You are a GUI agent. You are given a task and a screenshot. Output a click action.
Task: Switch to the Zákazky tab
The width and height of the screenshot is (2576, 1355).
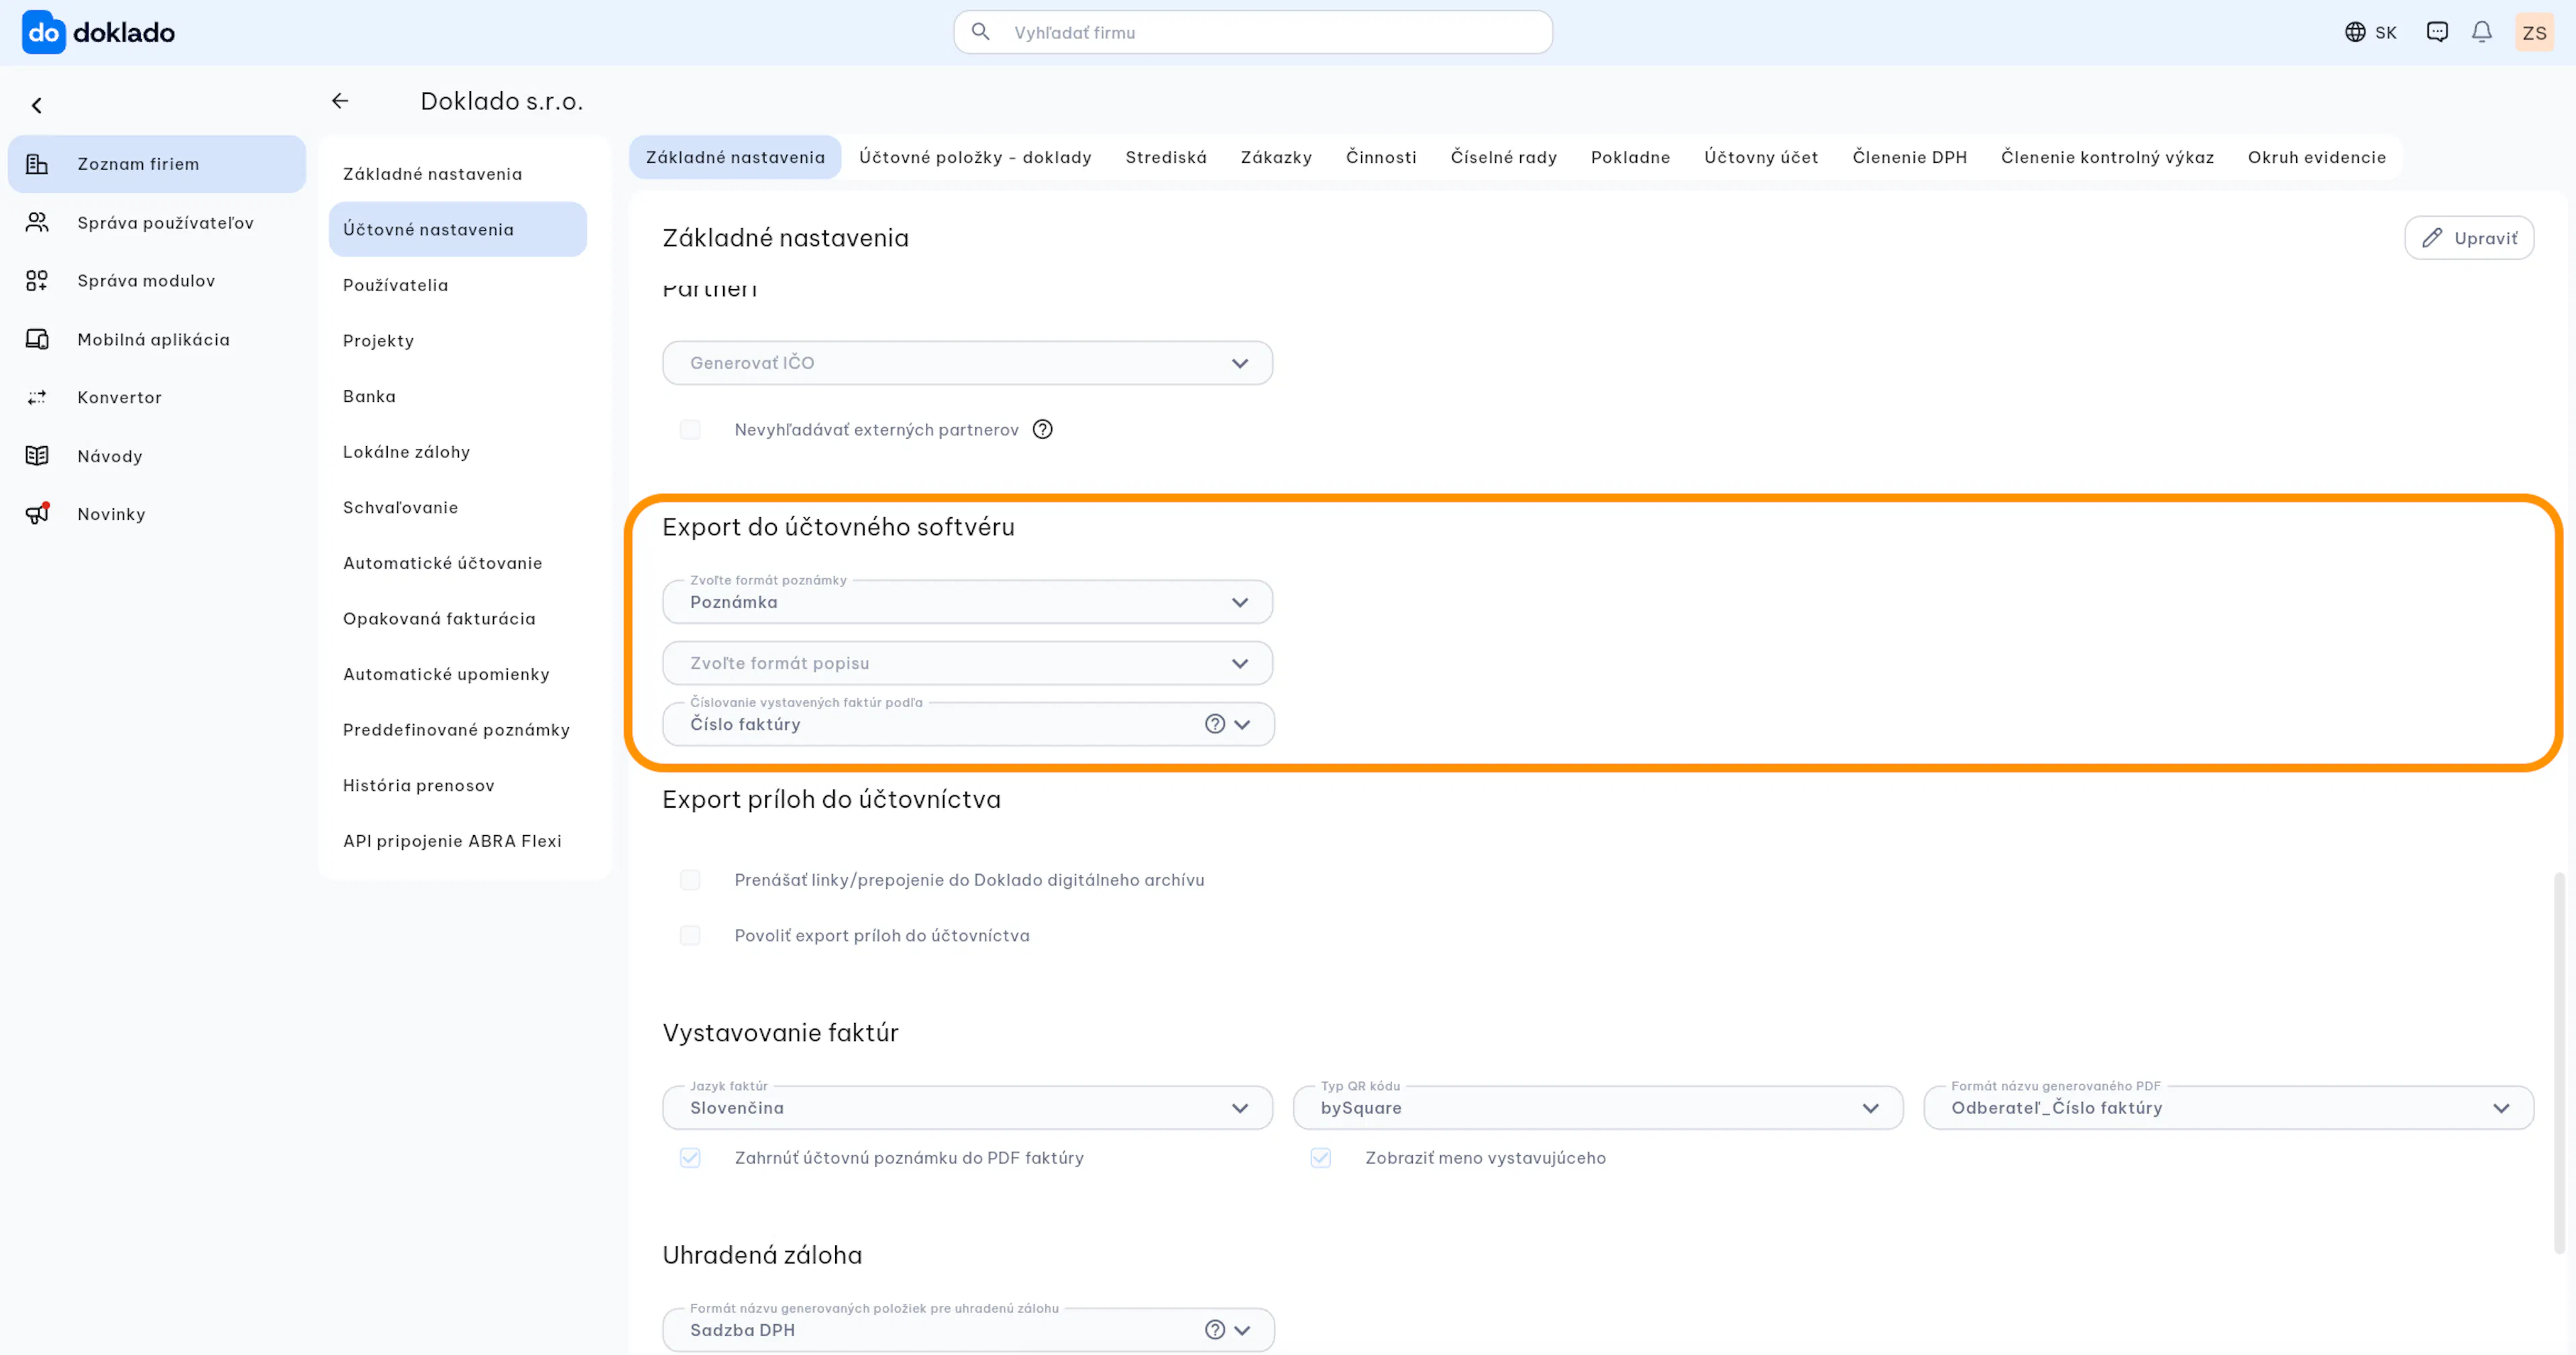1276,157
